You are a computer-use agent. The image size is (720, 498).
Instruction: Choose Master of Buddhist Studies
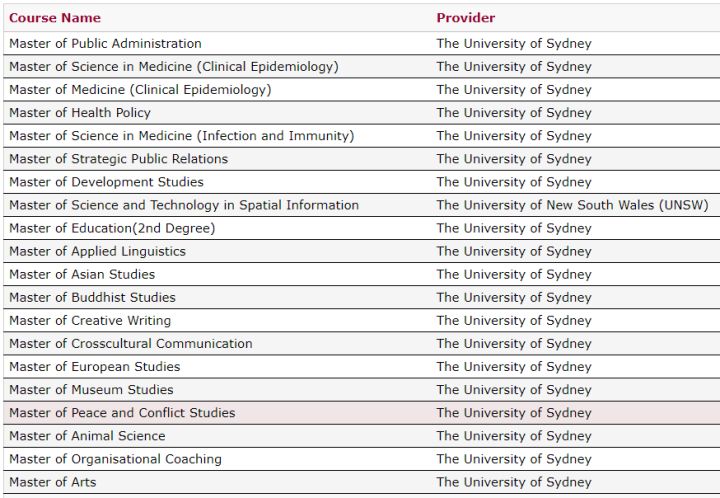click(x=92, y=297)
